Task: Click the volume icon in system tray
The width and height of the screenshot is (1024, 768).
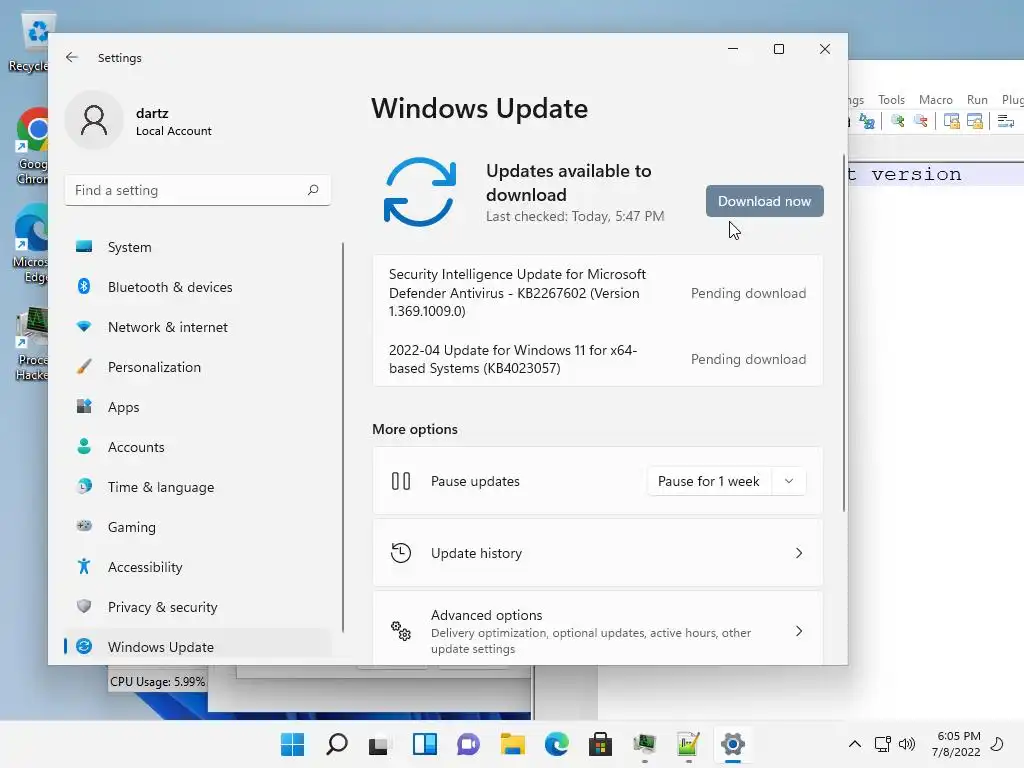Action: 906,744
